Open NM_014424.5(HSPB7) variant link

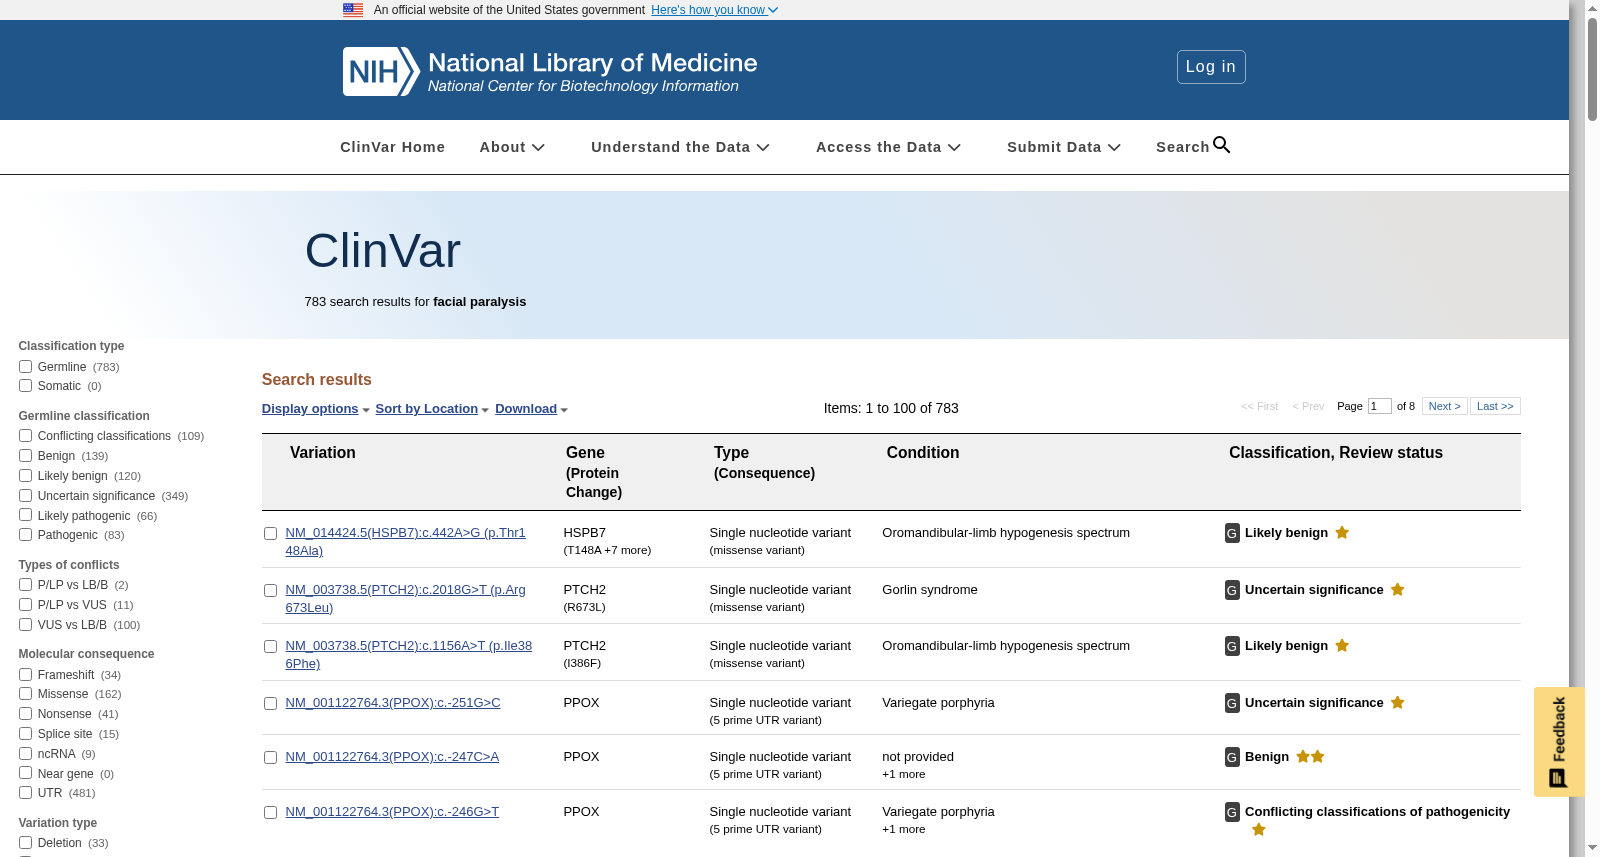(405, 542)
